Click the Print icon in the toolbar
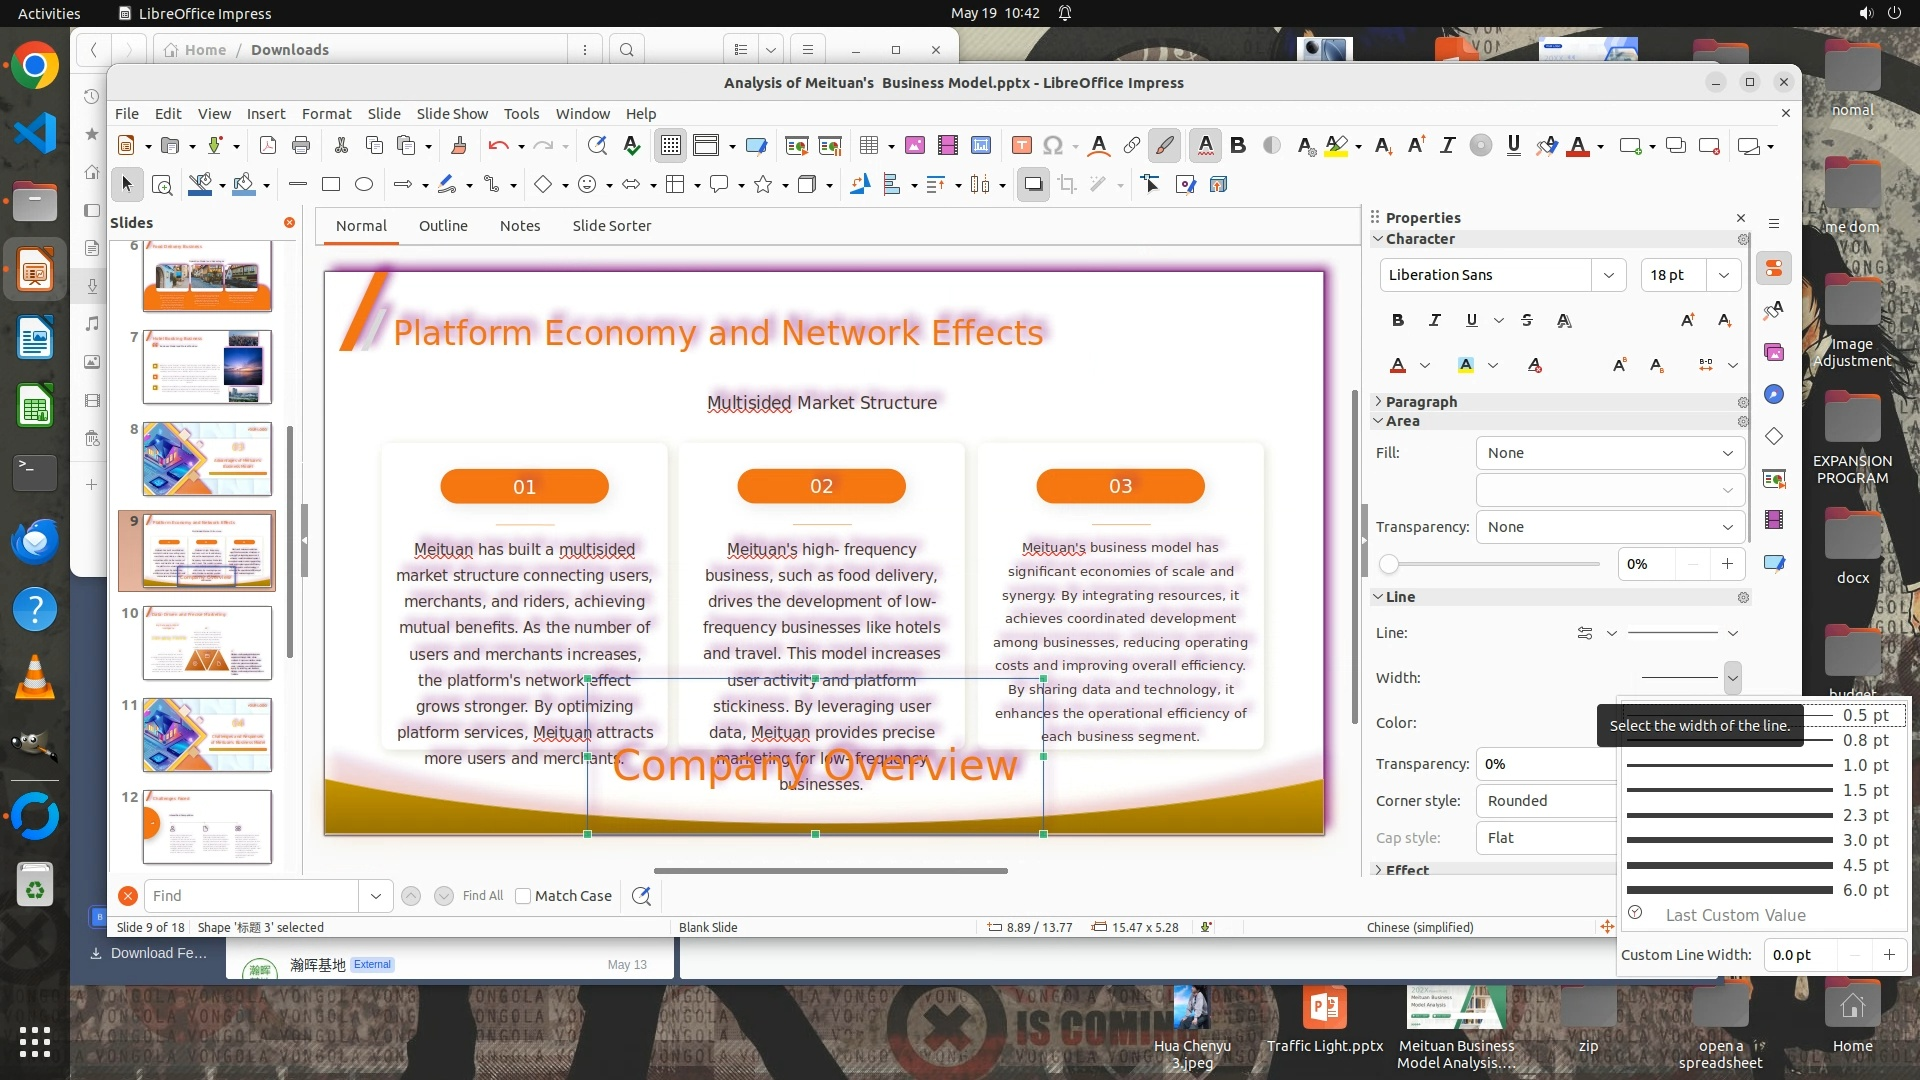 301,146
